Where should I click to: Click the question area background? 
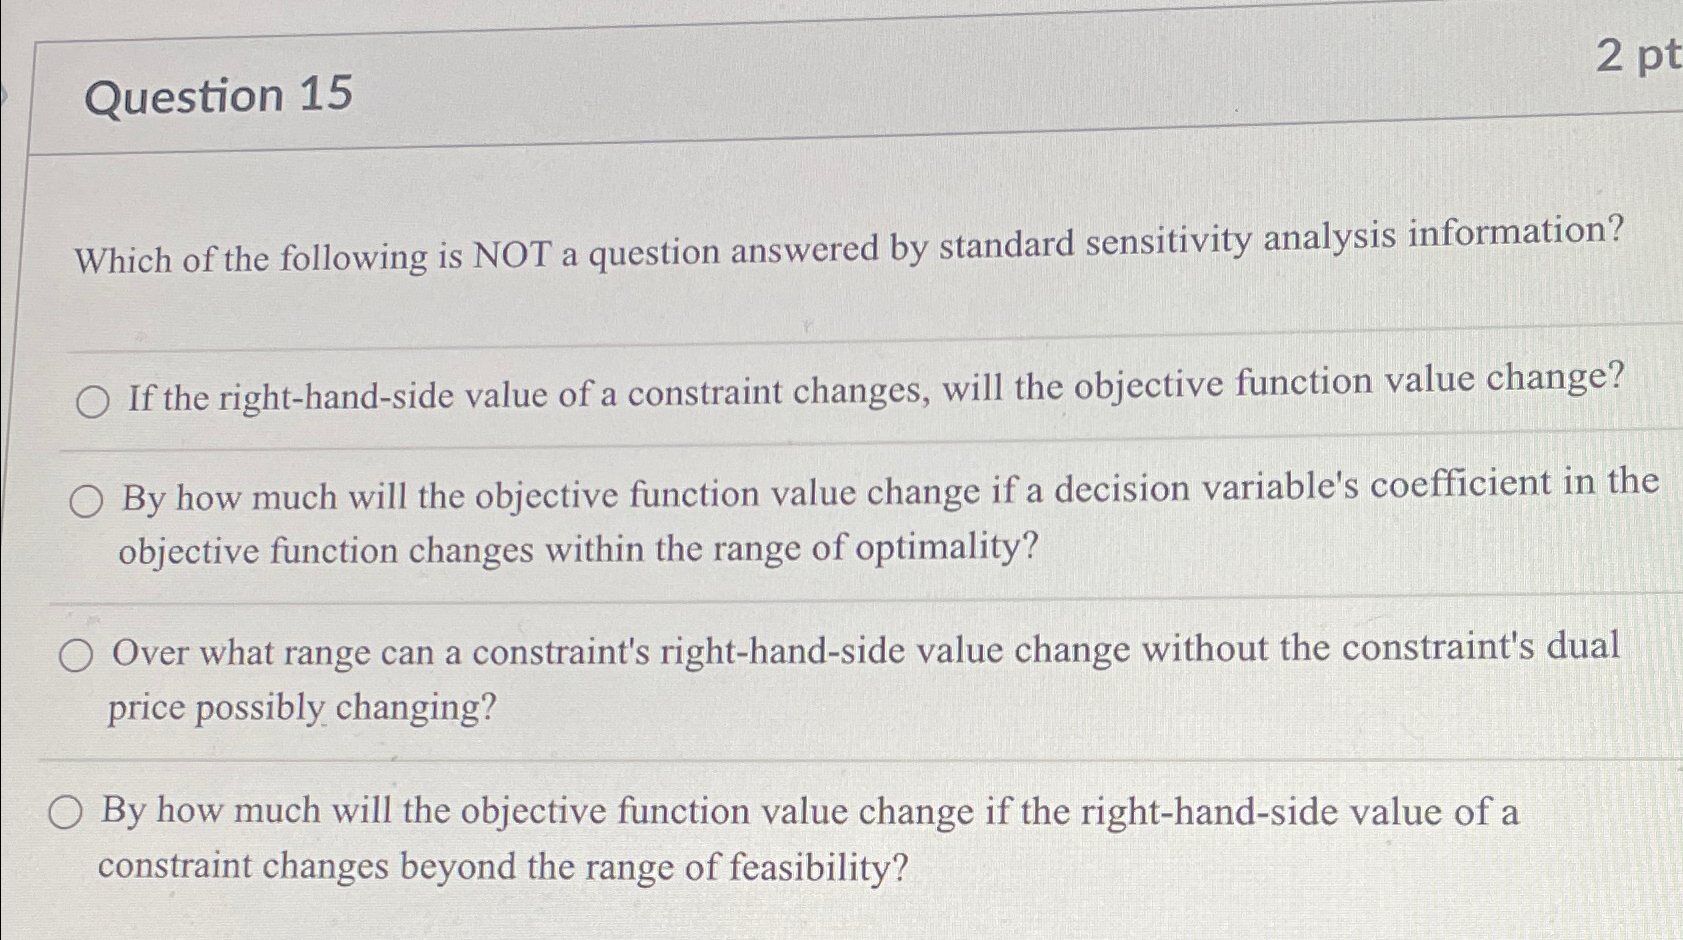pos(800,180)
